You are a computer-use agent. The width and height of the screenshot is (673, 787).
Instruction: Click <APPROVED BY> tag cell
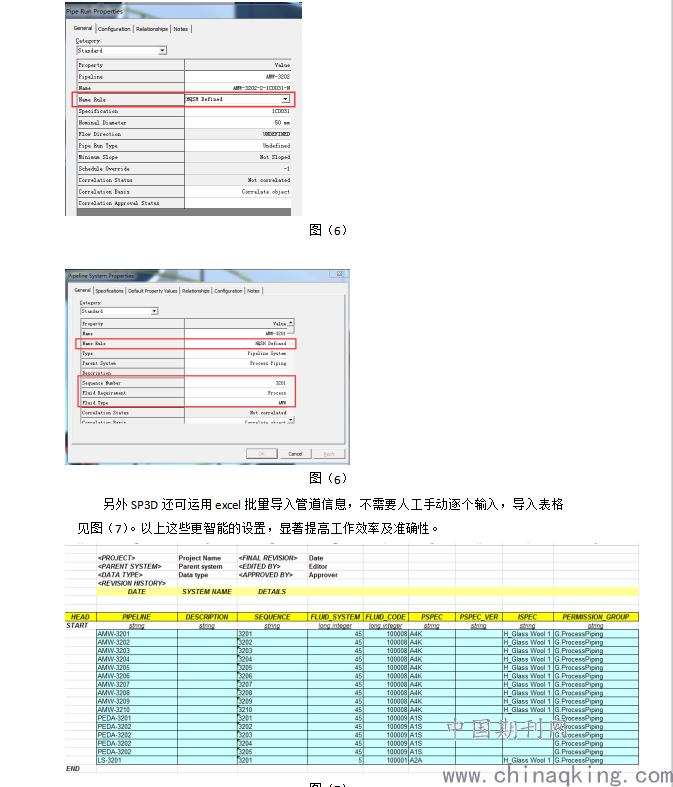[x=265, y=575]
